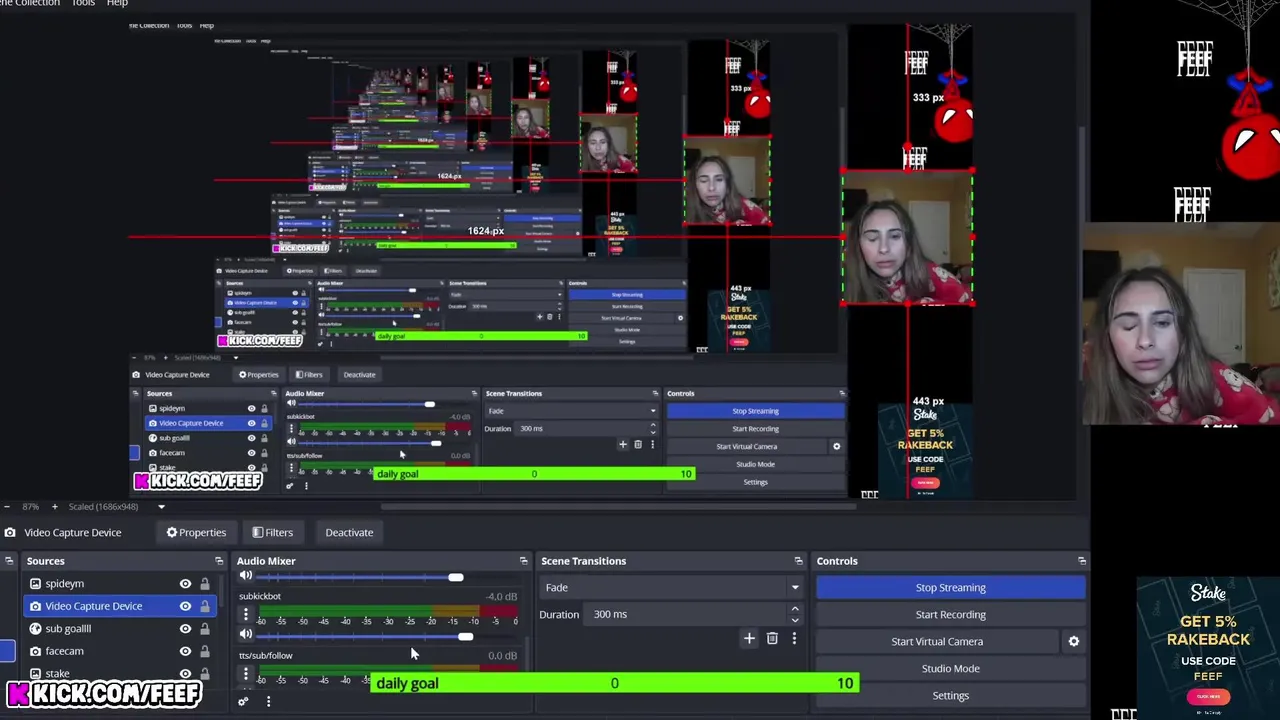Increase transition duration with up arrow

coord(795,609)
